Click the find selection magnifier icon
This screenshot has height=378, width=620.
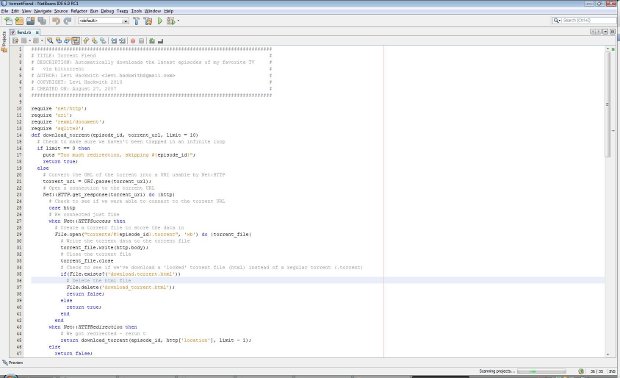coord(50,41)
